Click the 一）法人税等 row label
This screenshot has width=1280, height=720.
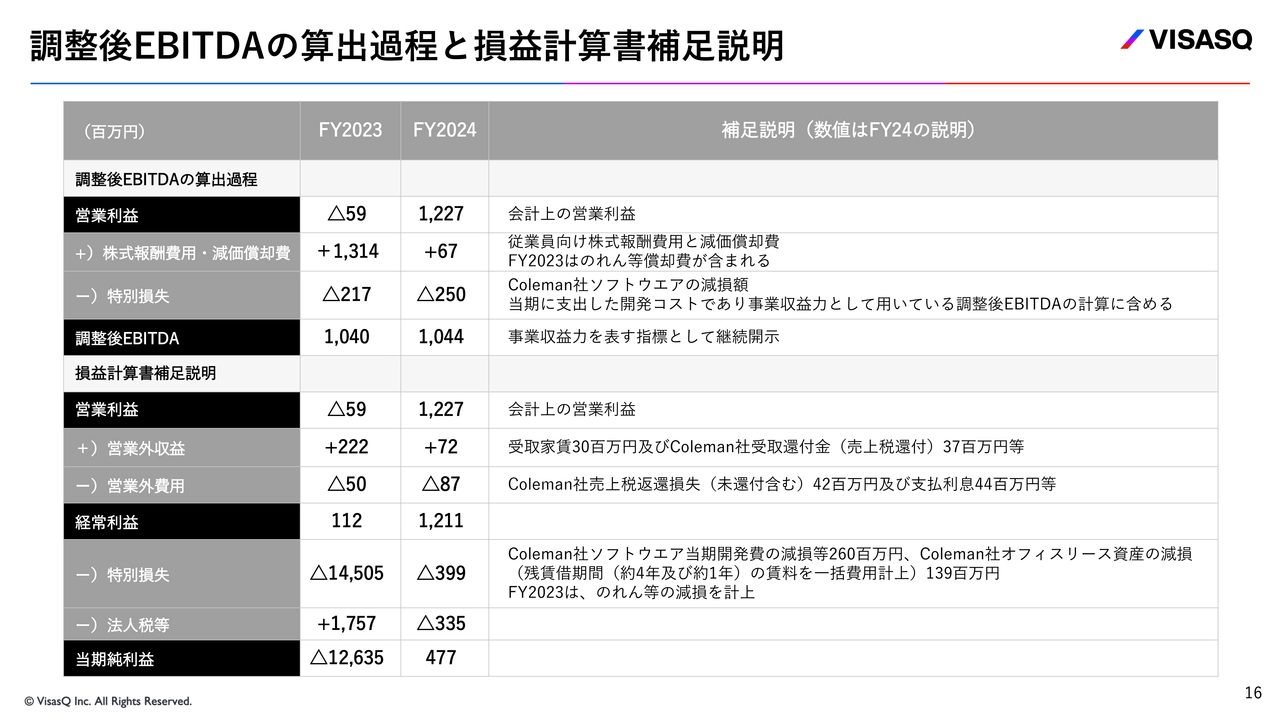coord(122,626)
